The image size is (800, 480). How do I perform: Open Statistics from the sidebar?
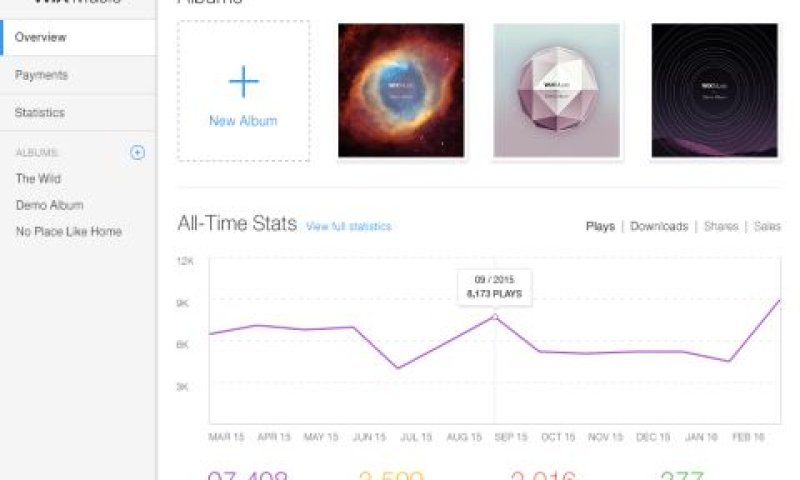[78, 113]
